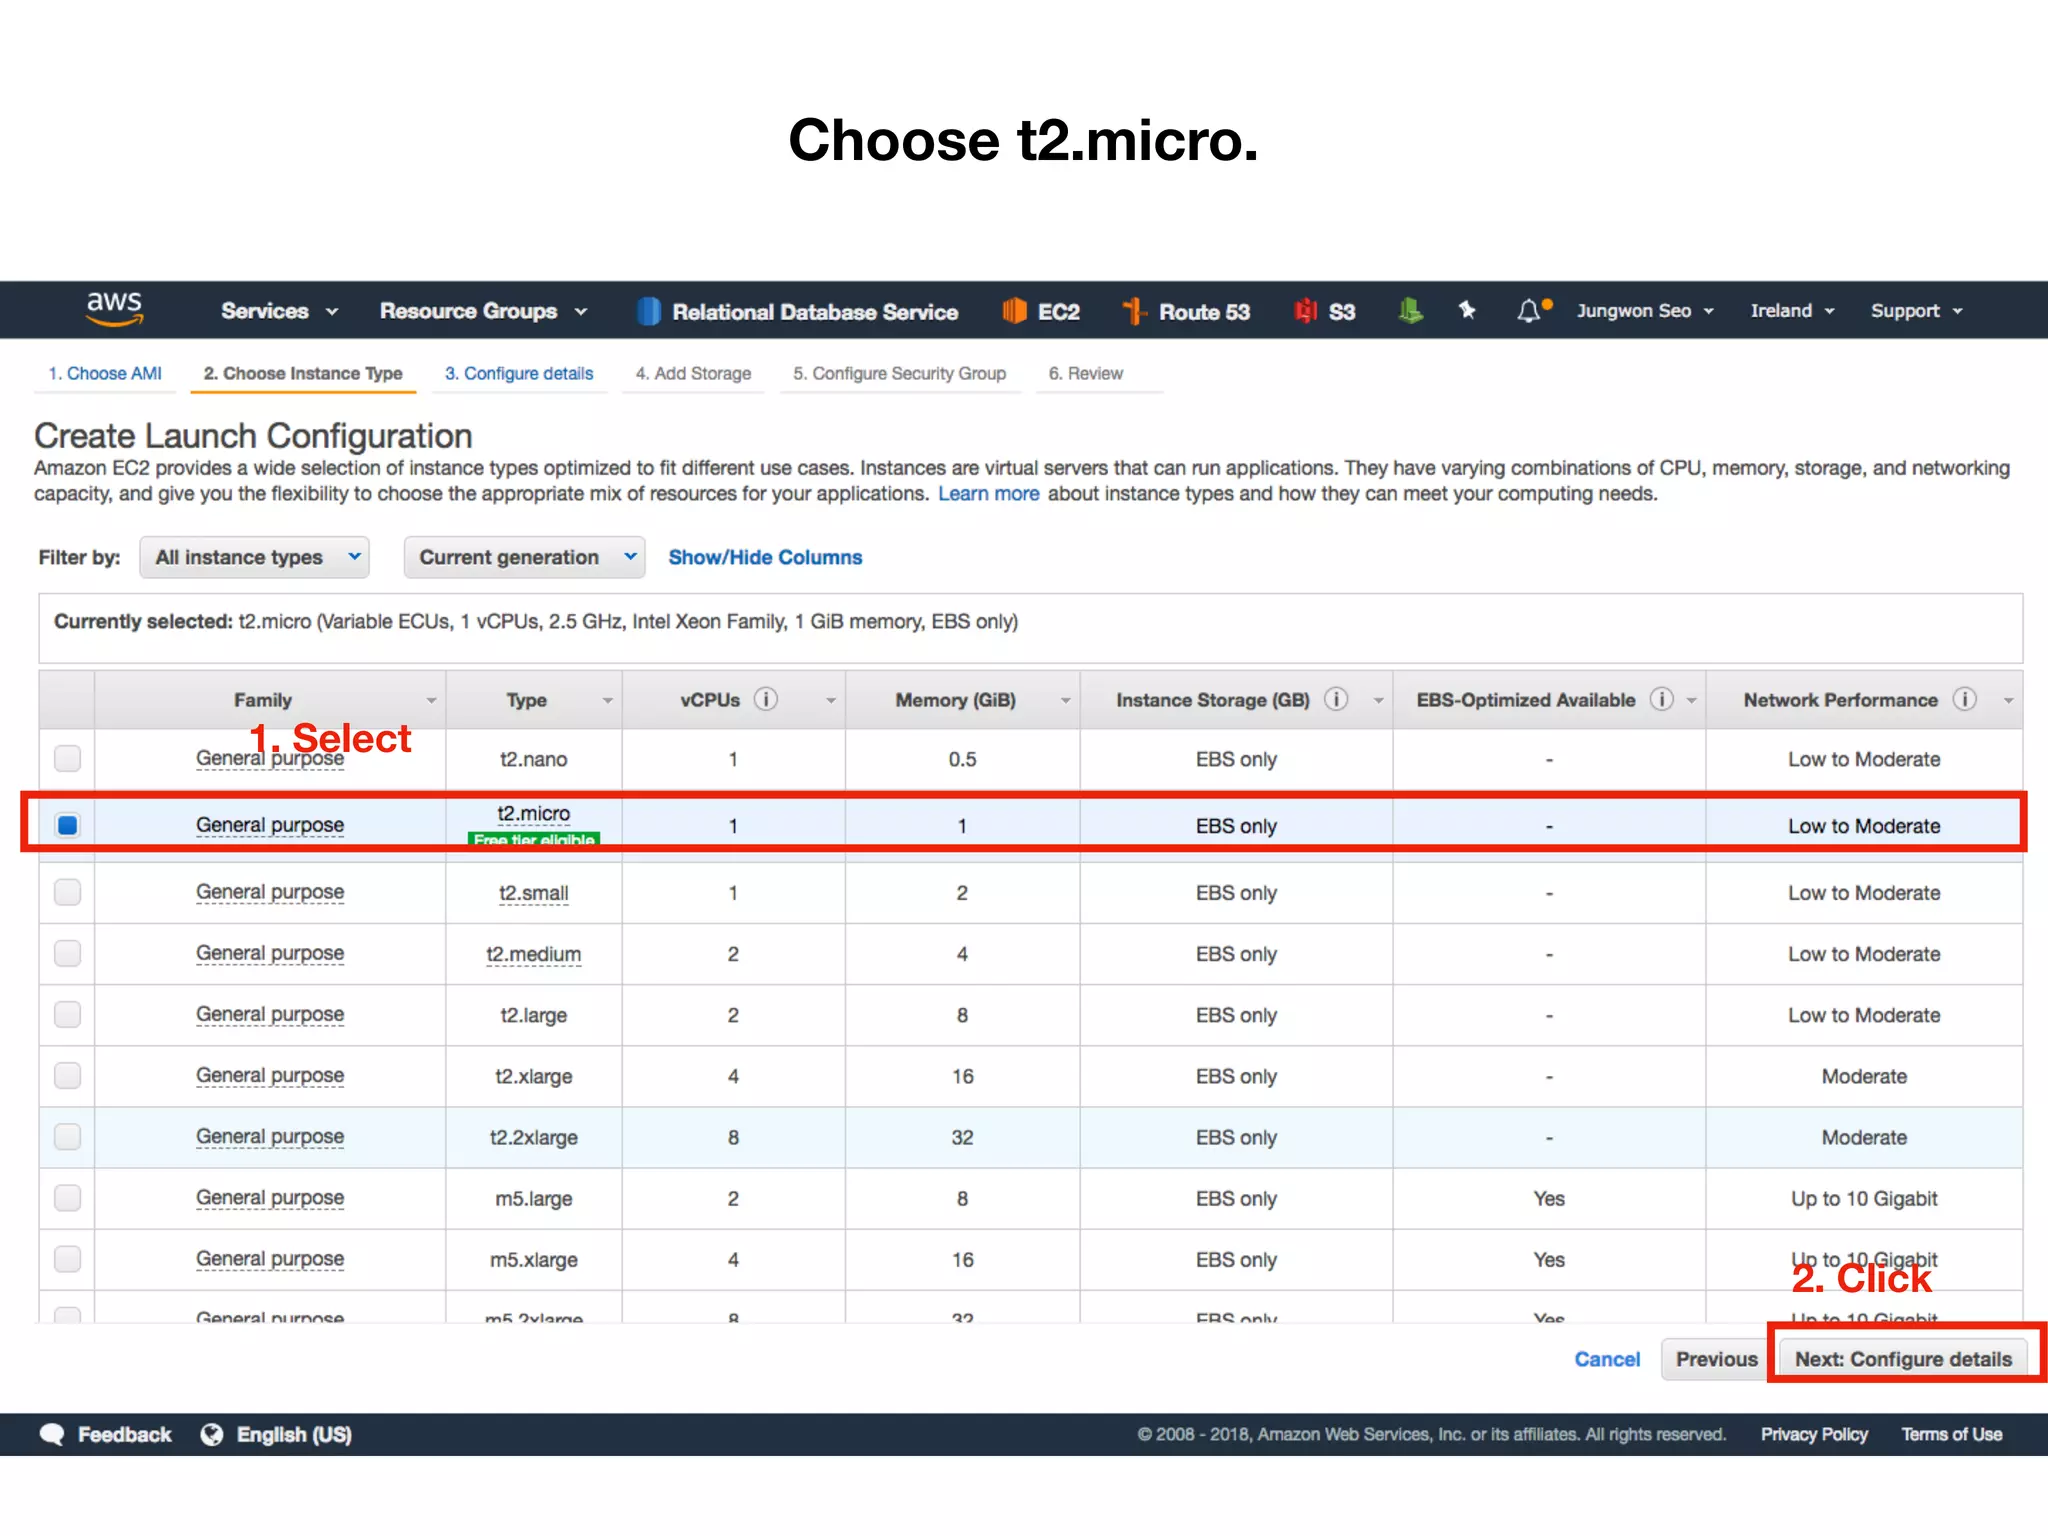Screen dimensions: 2048x1536
Task: Click the t2.small type cell
Action: (x=533, y=893)
